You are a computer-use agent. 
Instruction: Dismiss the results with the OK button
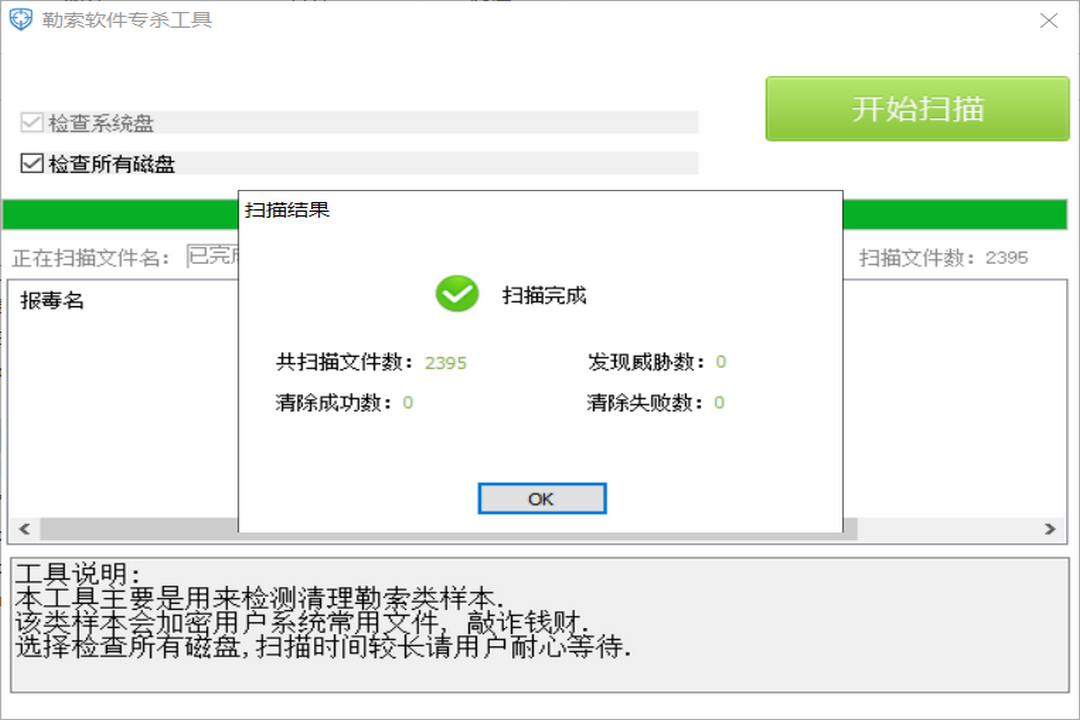pos(541,498)
